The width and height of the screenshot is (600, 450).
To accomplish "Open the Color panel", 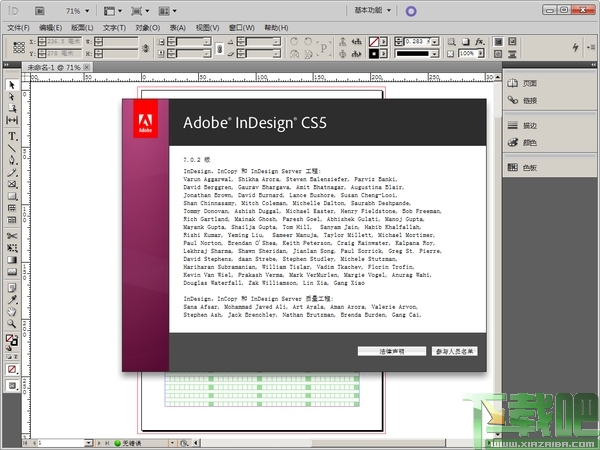I will 522,142.
